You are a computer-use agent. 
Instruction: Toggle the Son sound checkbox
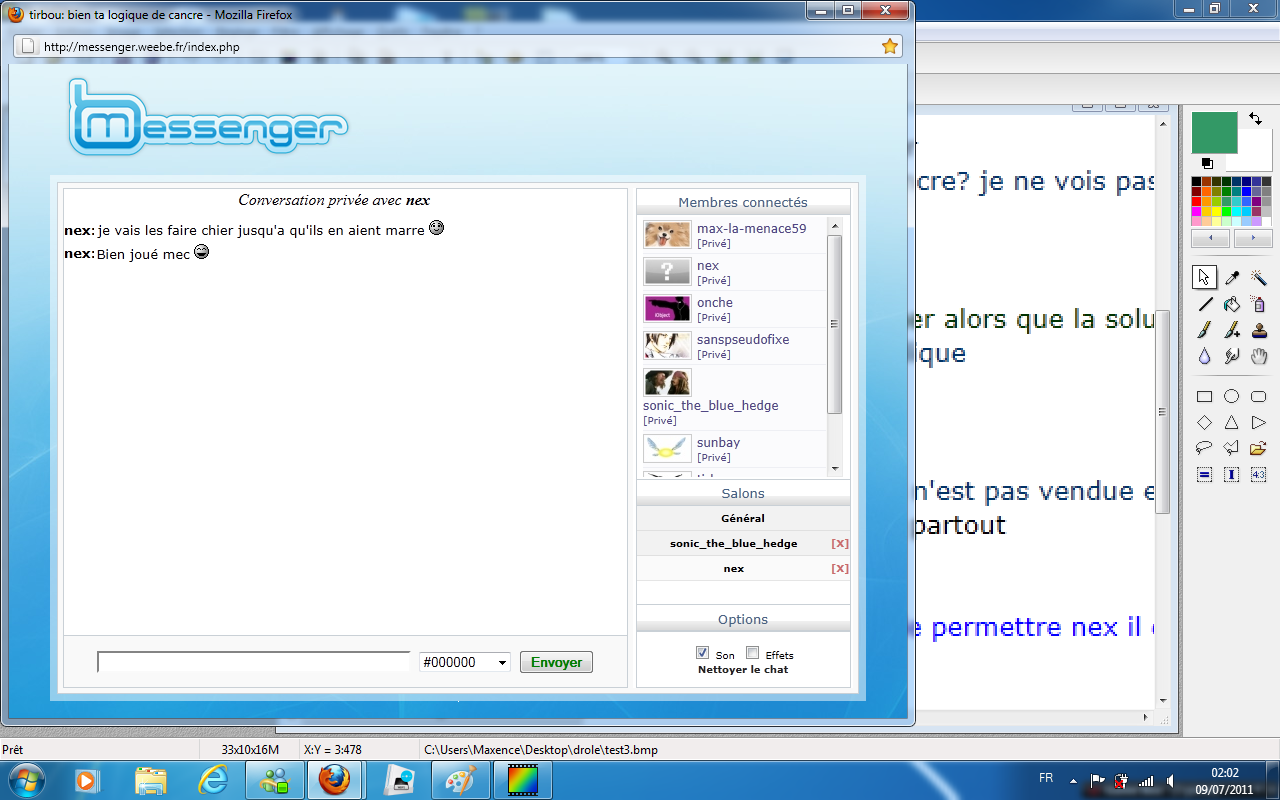click(x=702, y=653)
